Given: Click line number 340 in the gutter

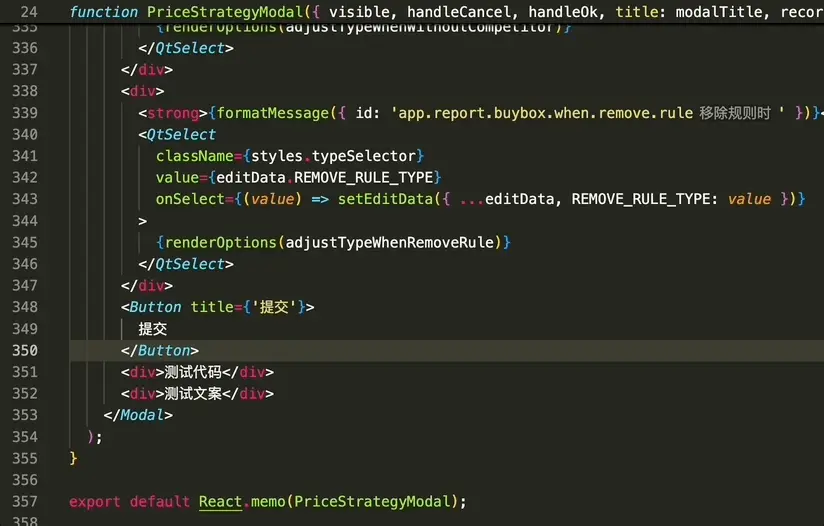Looking at the screenshot, I should pos(25,135).
